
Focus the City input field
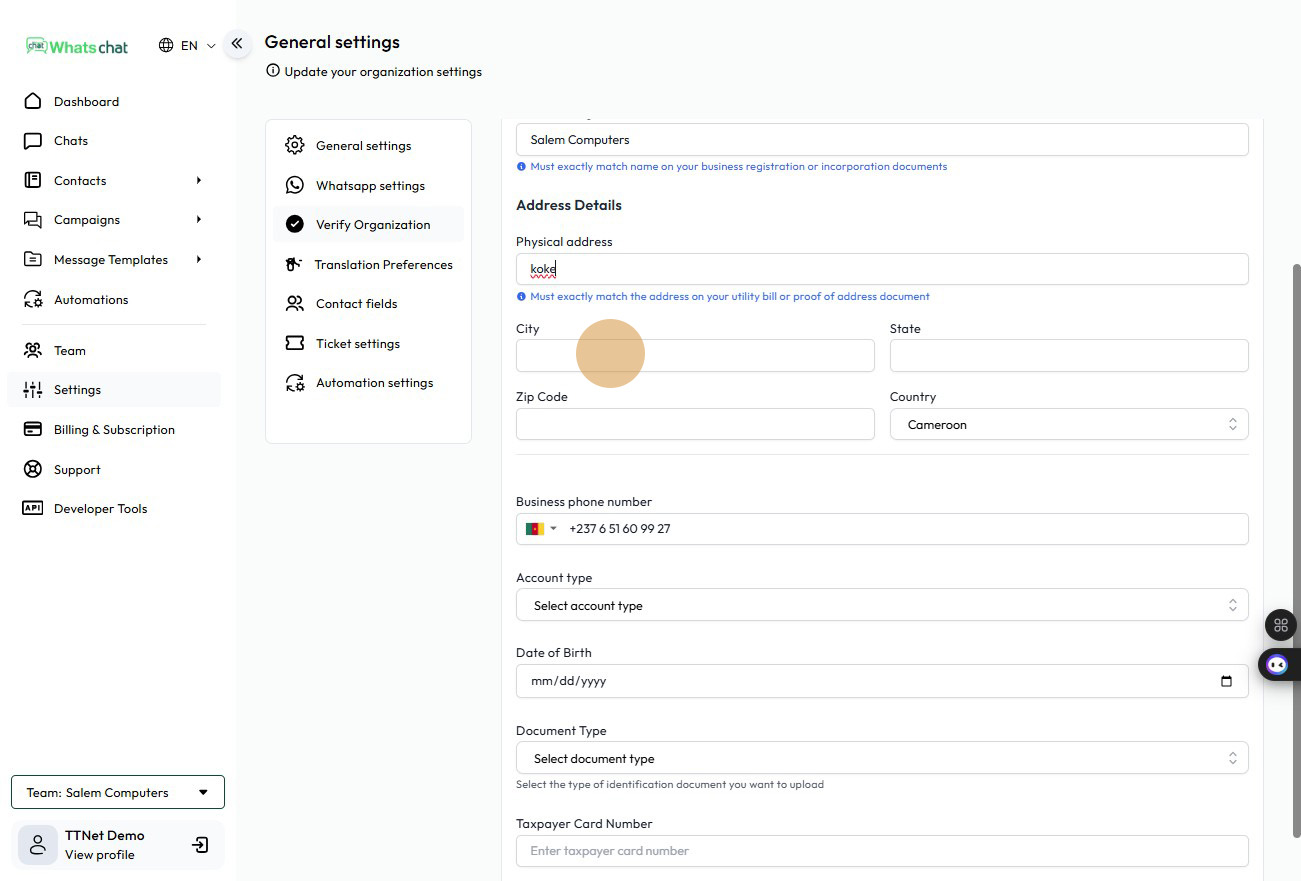tap(695, 355)
